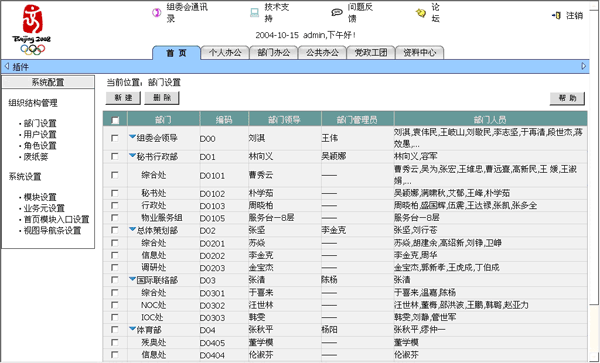
Task: Switch to the 公共办公 tab
Action: (322, 53)
